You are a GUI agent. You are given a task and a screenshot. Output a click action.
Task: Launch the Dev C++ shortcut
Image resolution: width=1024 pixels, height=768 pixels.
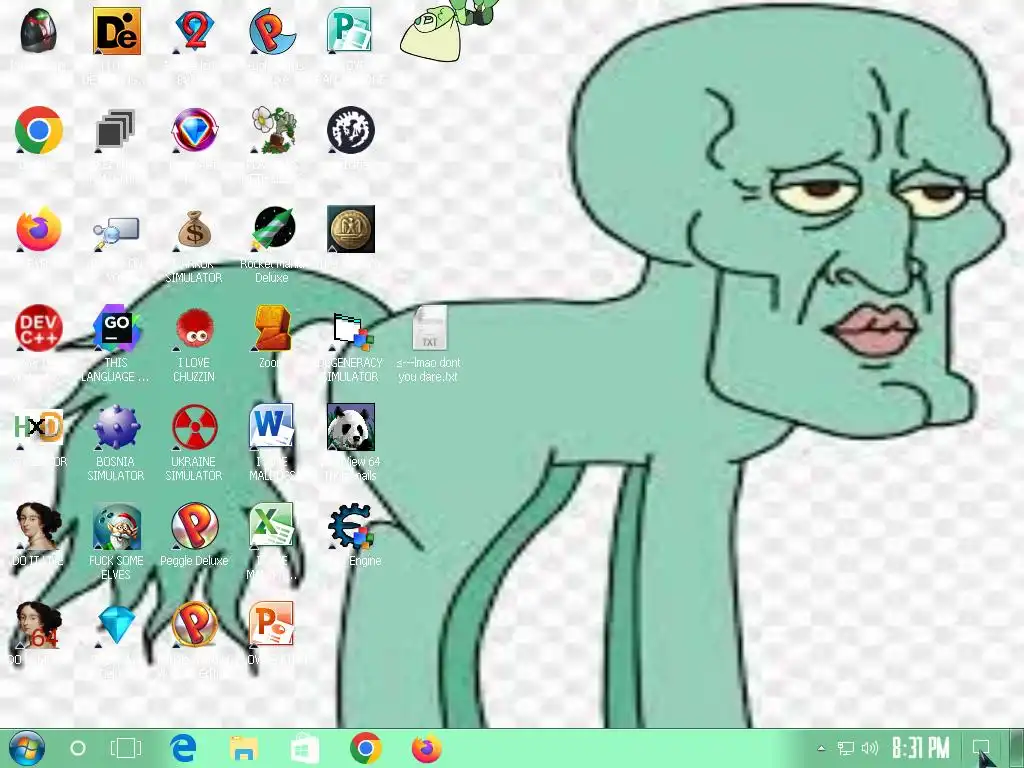point(39,328)
